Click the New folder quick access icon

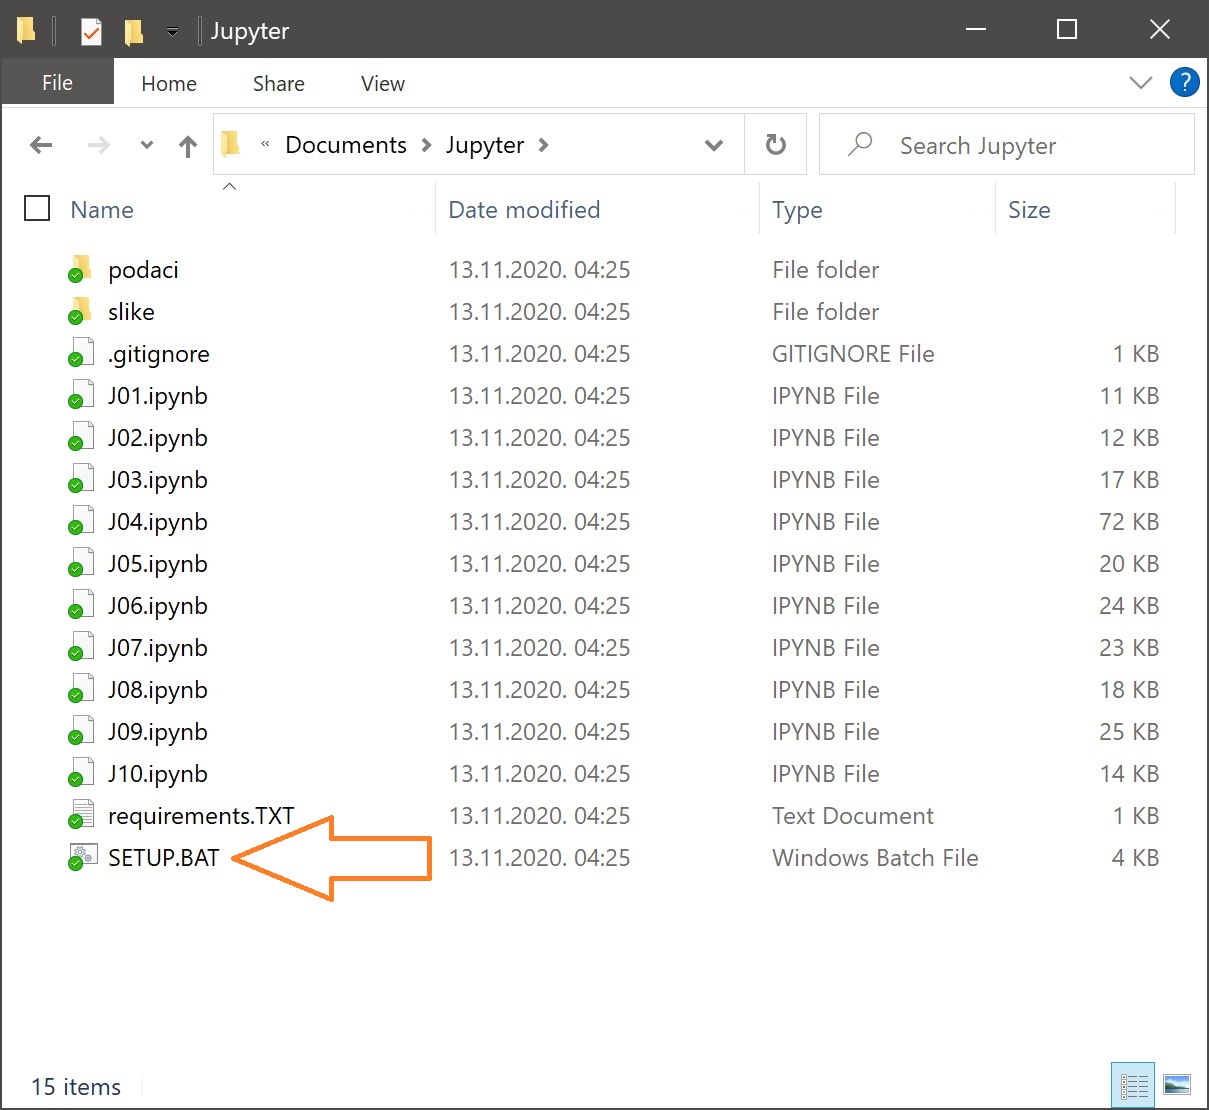click(133, 31)
